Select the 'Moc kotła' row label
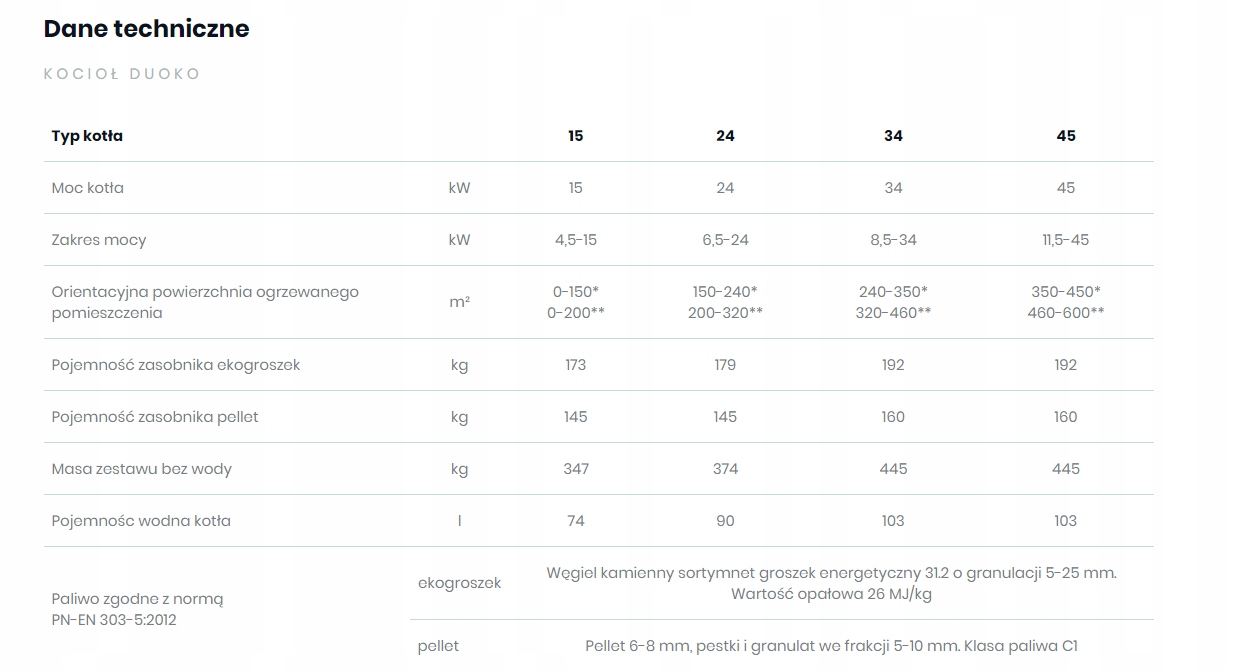 [88, 188]
